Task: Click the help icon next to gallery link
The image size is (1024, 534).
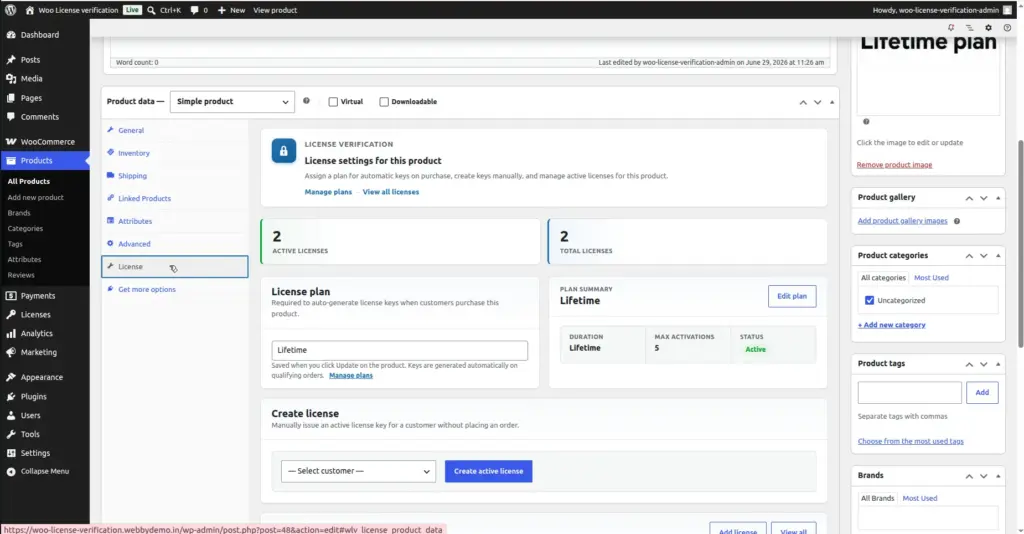Action: coord(957,221)
